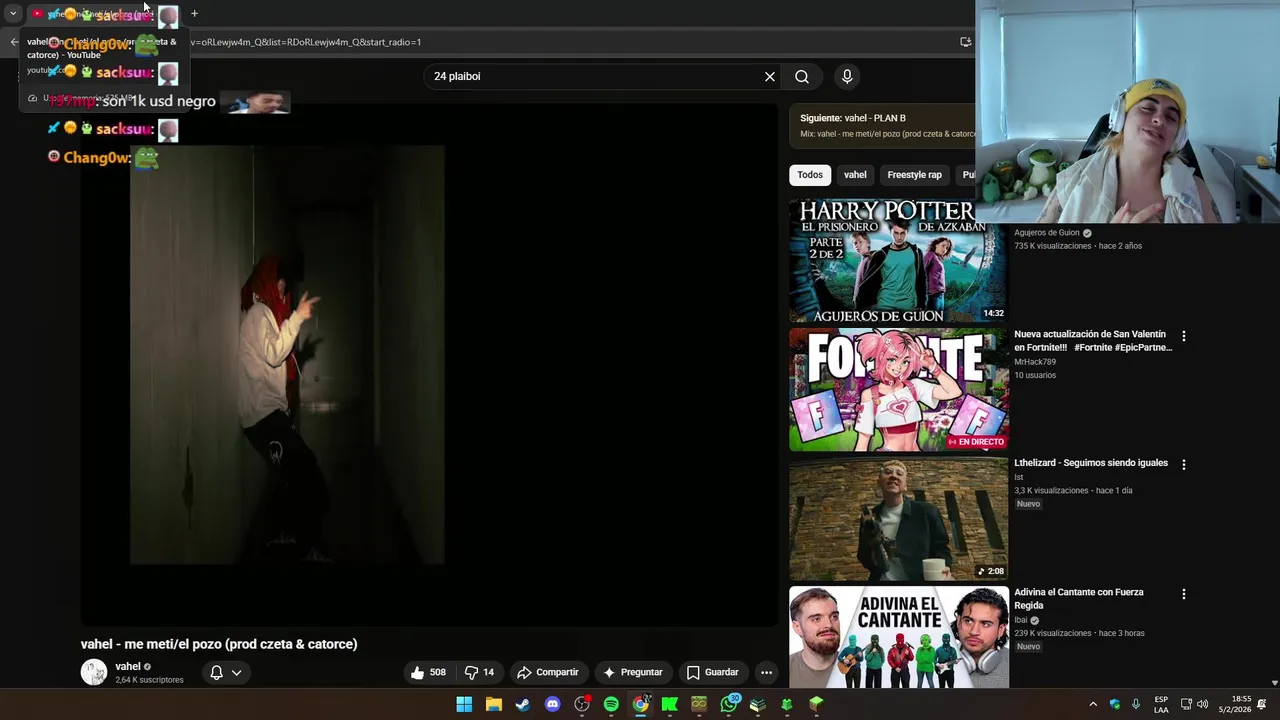Select the vahel filter chip

pos(855,175)
